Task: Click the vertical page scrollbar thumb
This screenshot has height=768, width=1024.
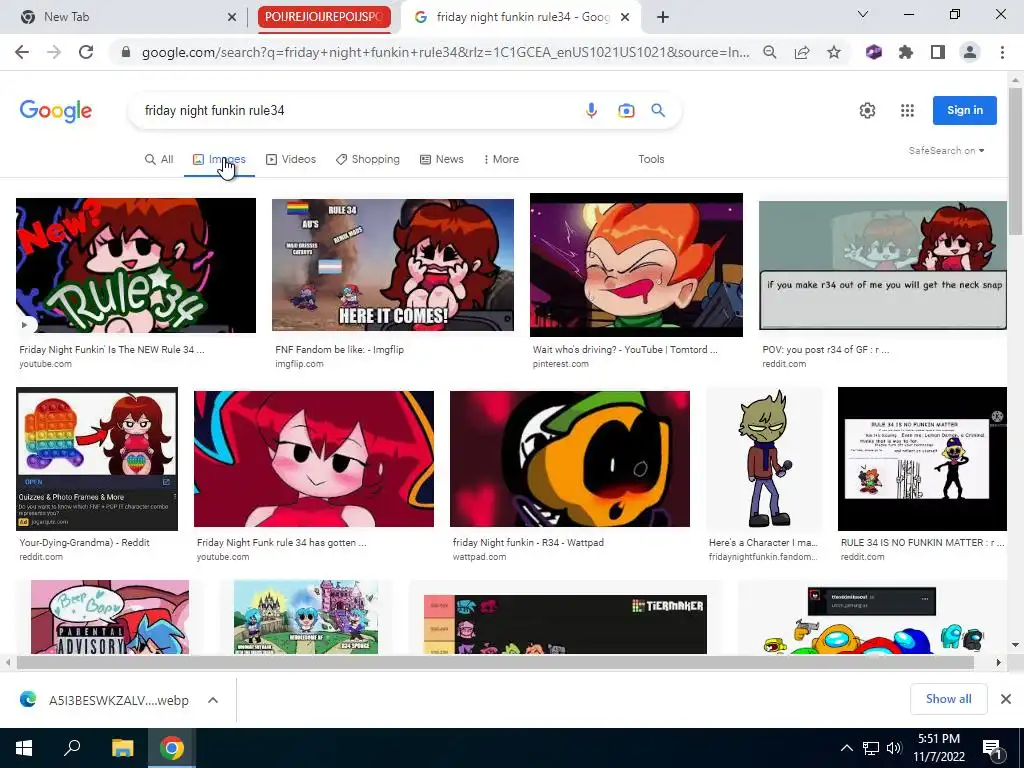Action: pyautogui.click(x=1015, y=160)
